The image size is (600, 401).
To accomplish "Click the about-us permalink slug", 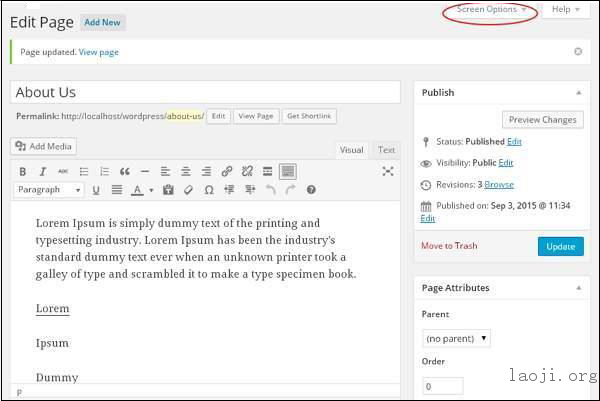I will (185, 116).
